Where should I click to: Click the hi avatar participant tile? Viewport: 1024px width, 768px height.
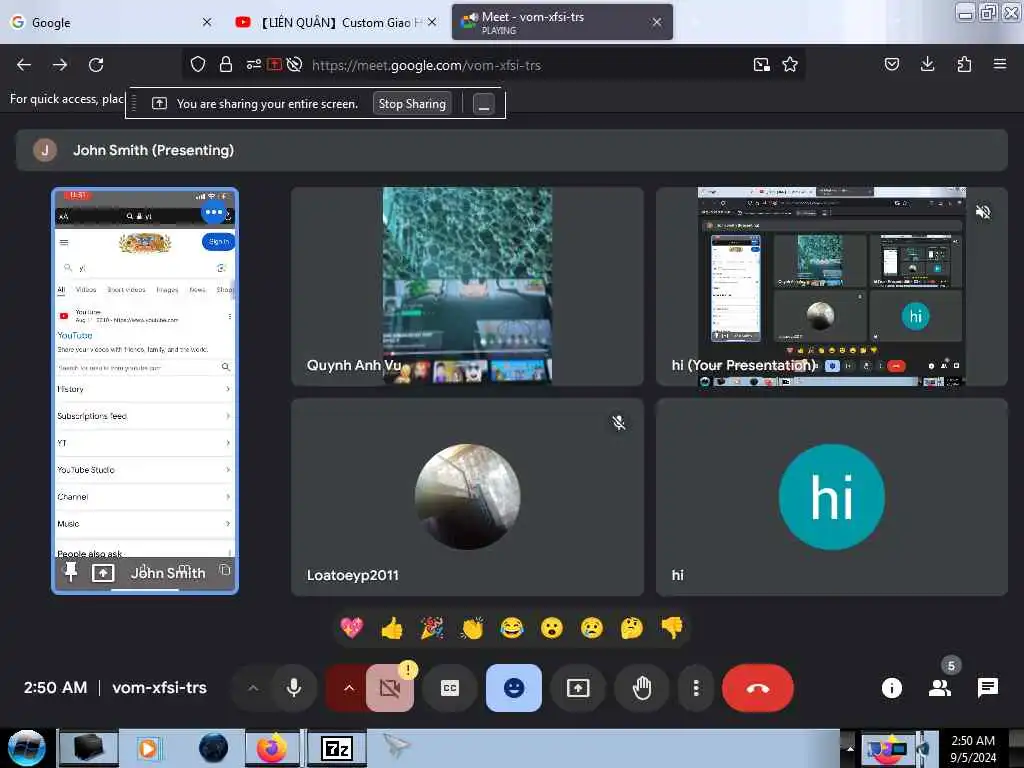point(832,497)
